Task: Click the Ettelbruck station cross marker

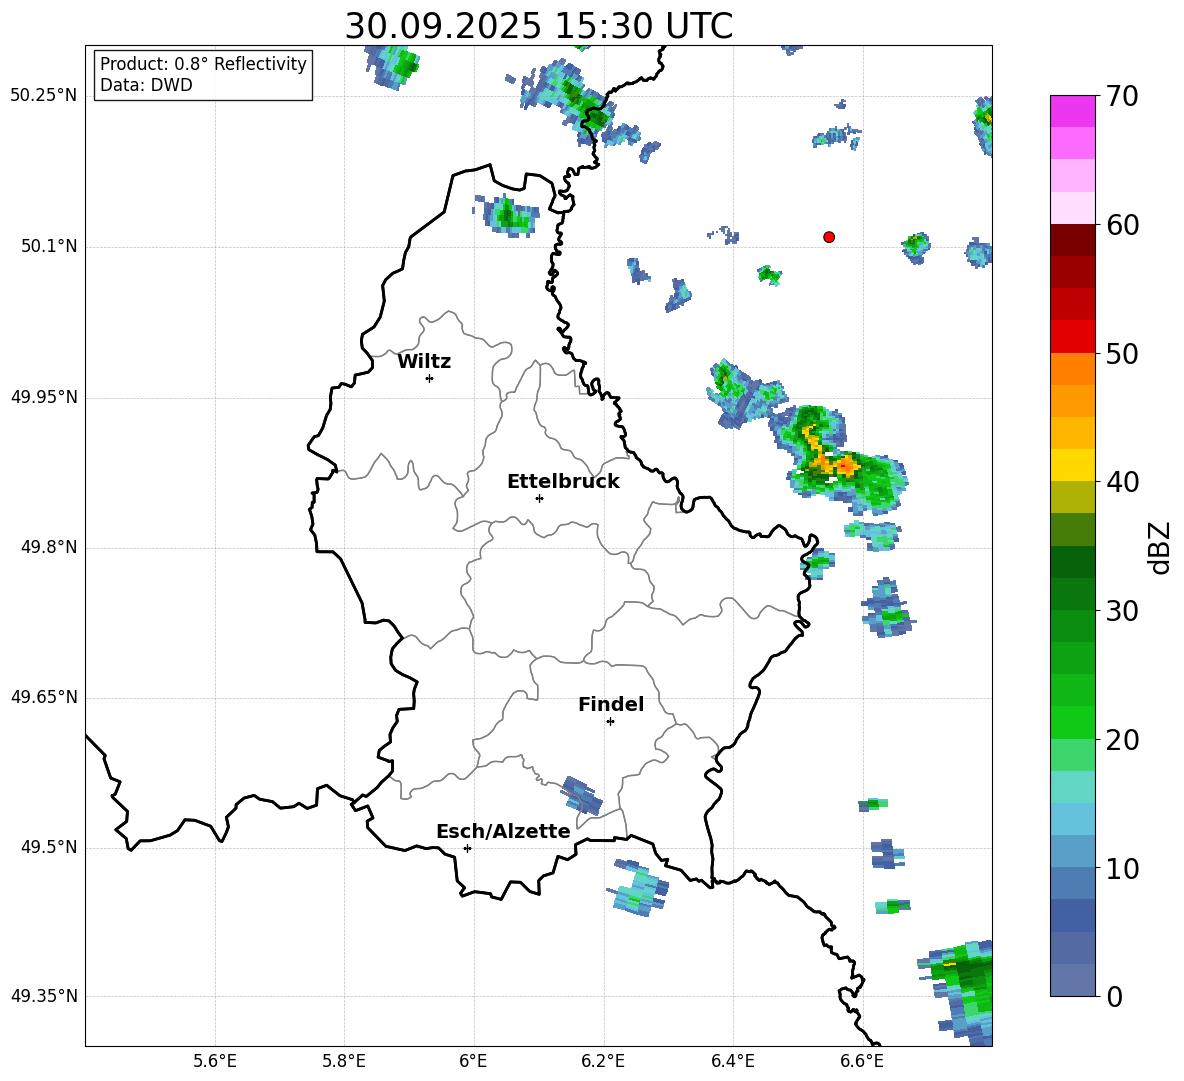Action: [539, 498]
